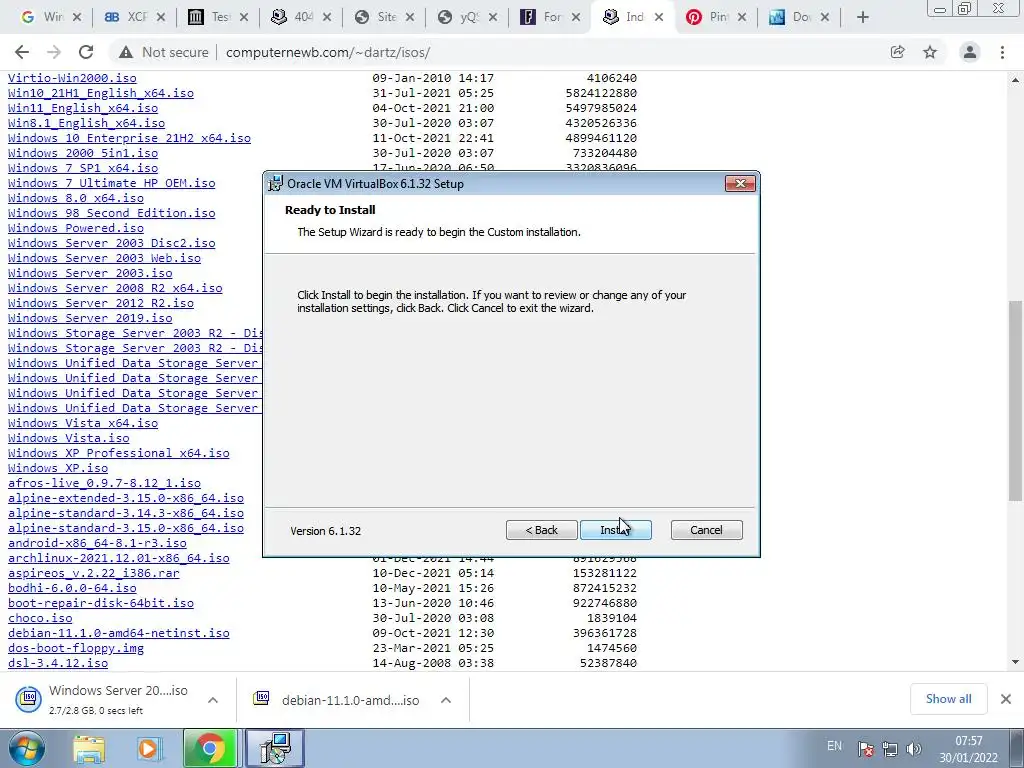1024x768 pixels.
Task: Close the Oracle VM VirtualBox Setup dialog
Action: (x=740, y=184)
